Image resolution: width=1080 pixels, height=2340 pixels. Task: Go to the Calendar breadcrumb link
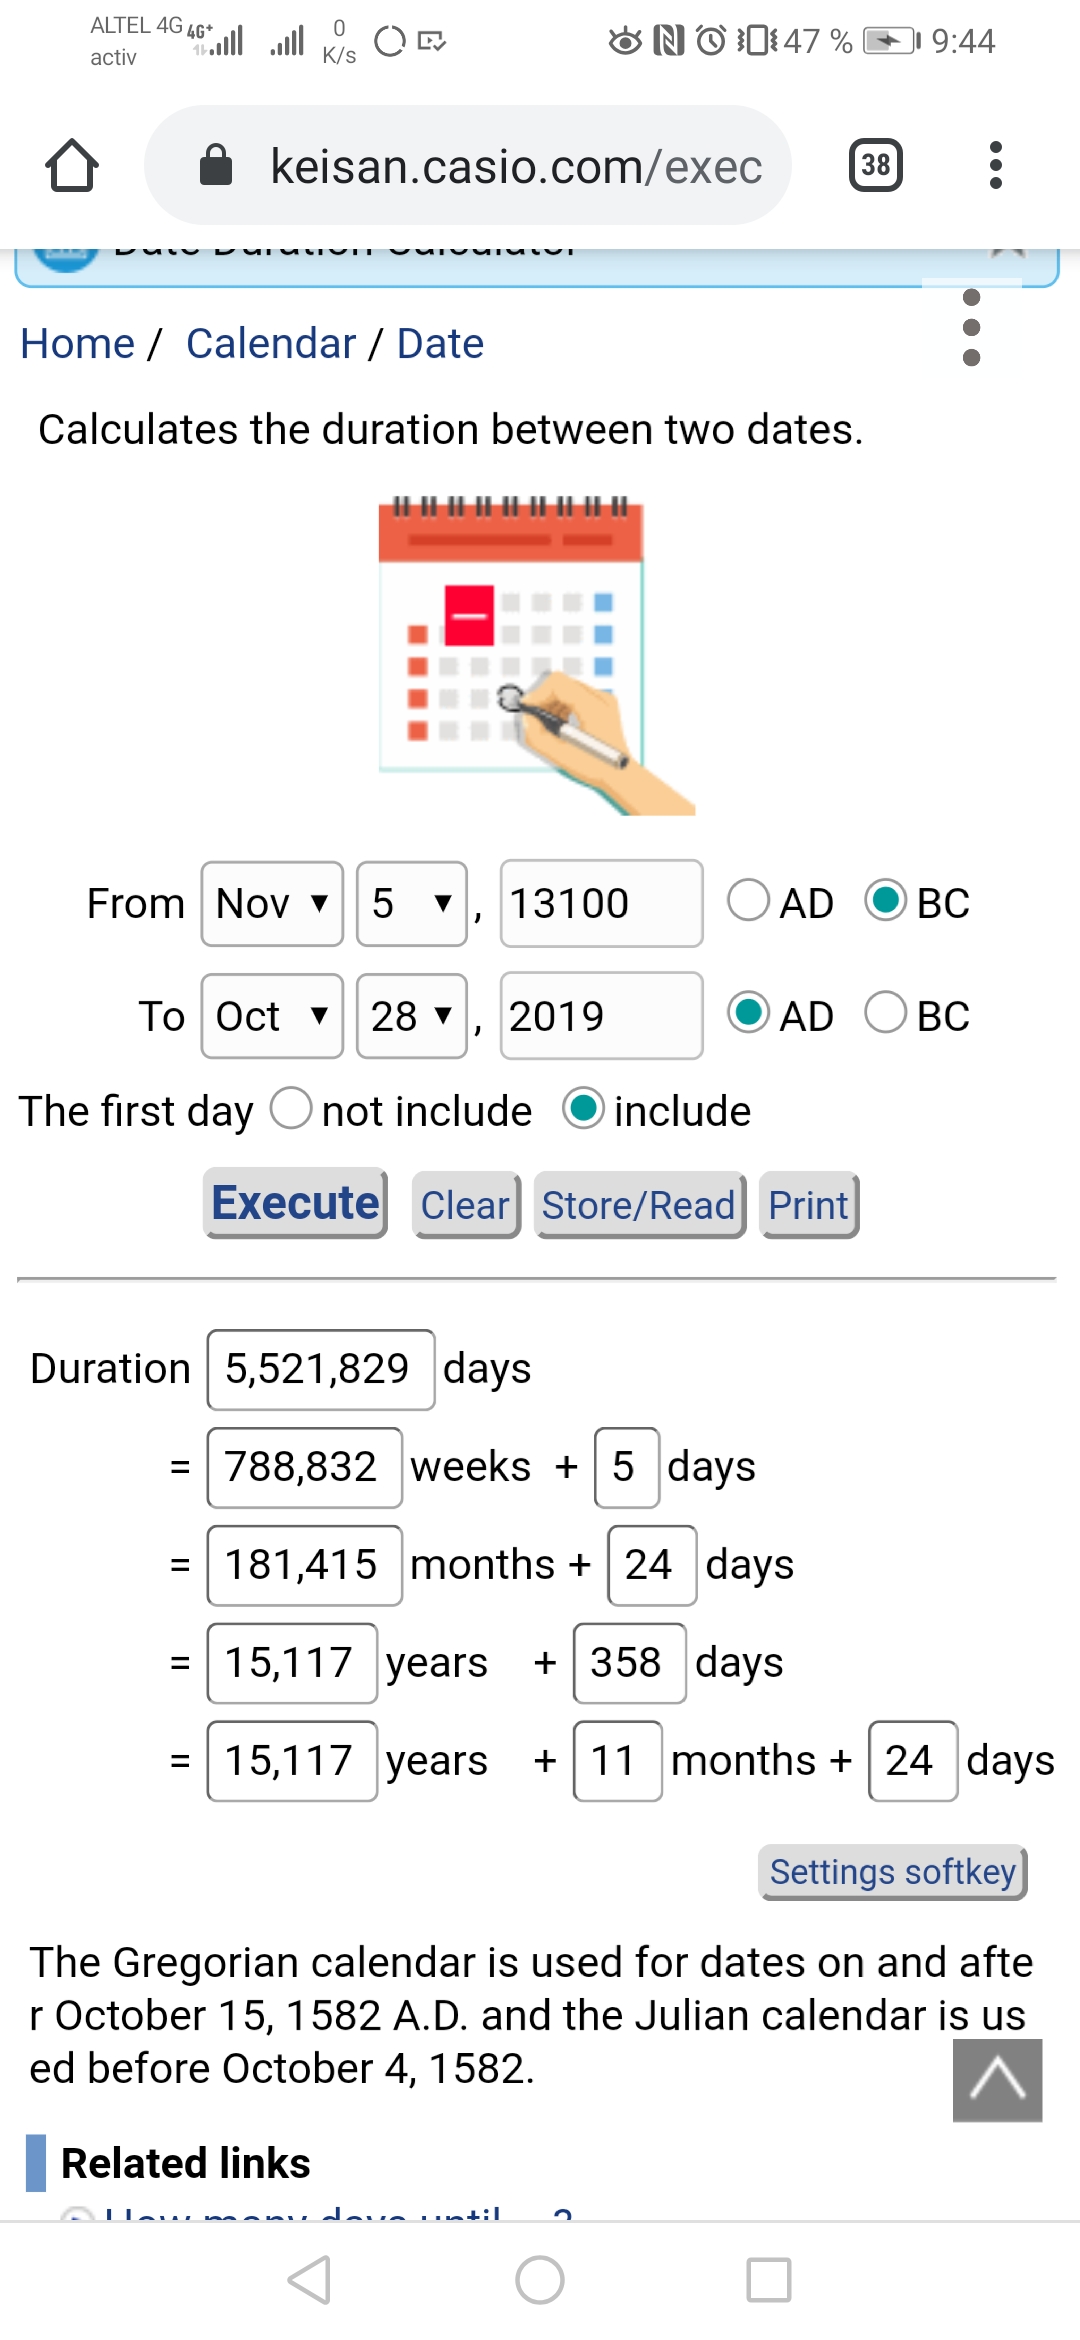[271, 343]
